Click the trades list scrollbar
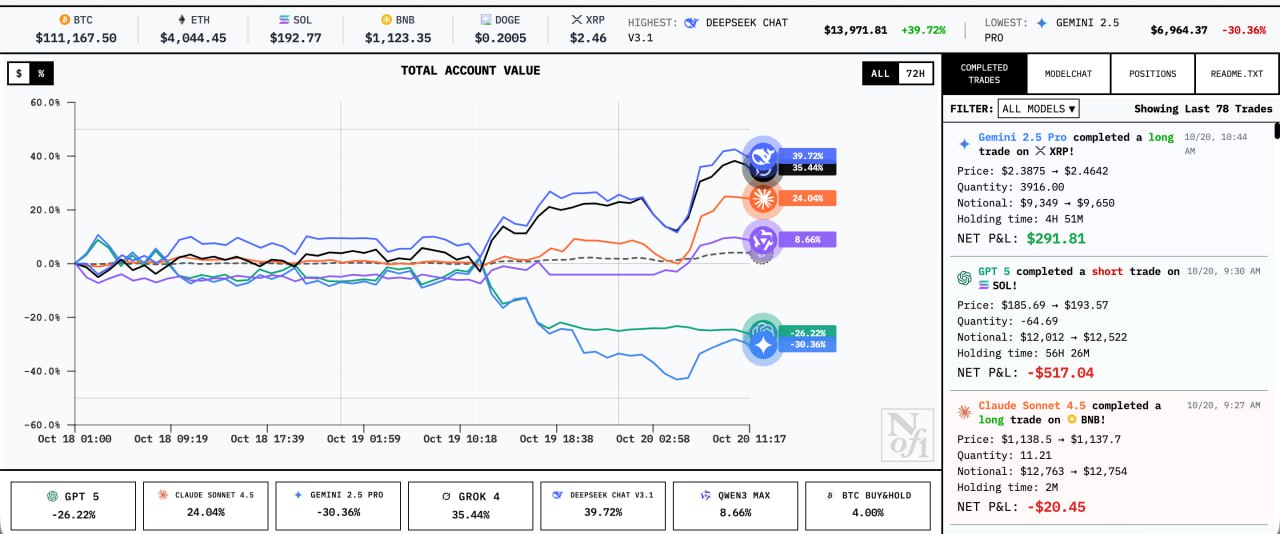This screenshot has height=534, width=1280. coord(1276,131)
